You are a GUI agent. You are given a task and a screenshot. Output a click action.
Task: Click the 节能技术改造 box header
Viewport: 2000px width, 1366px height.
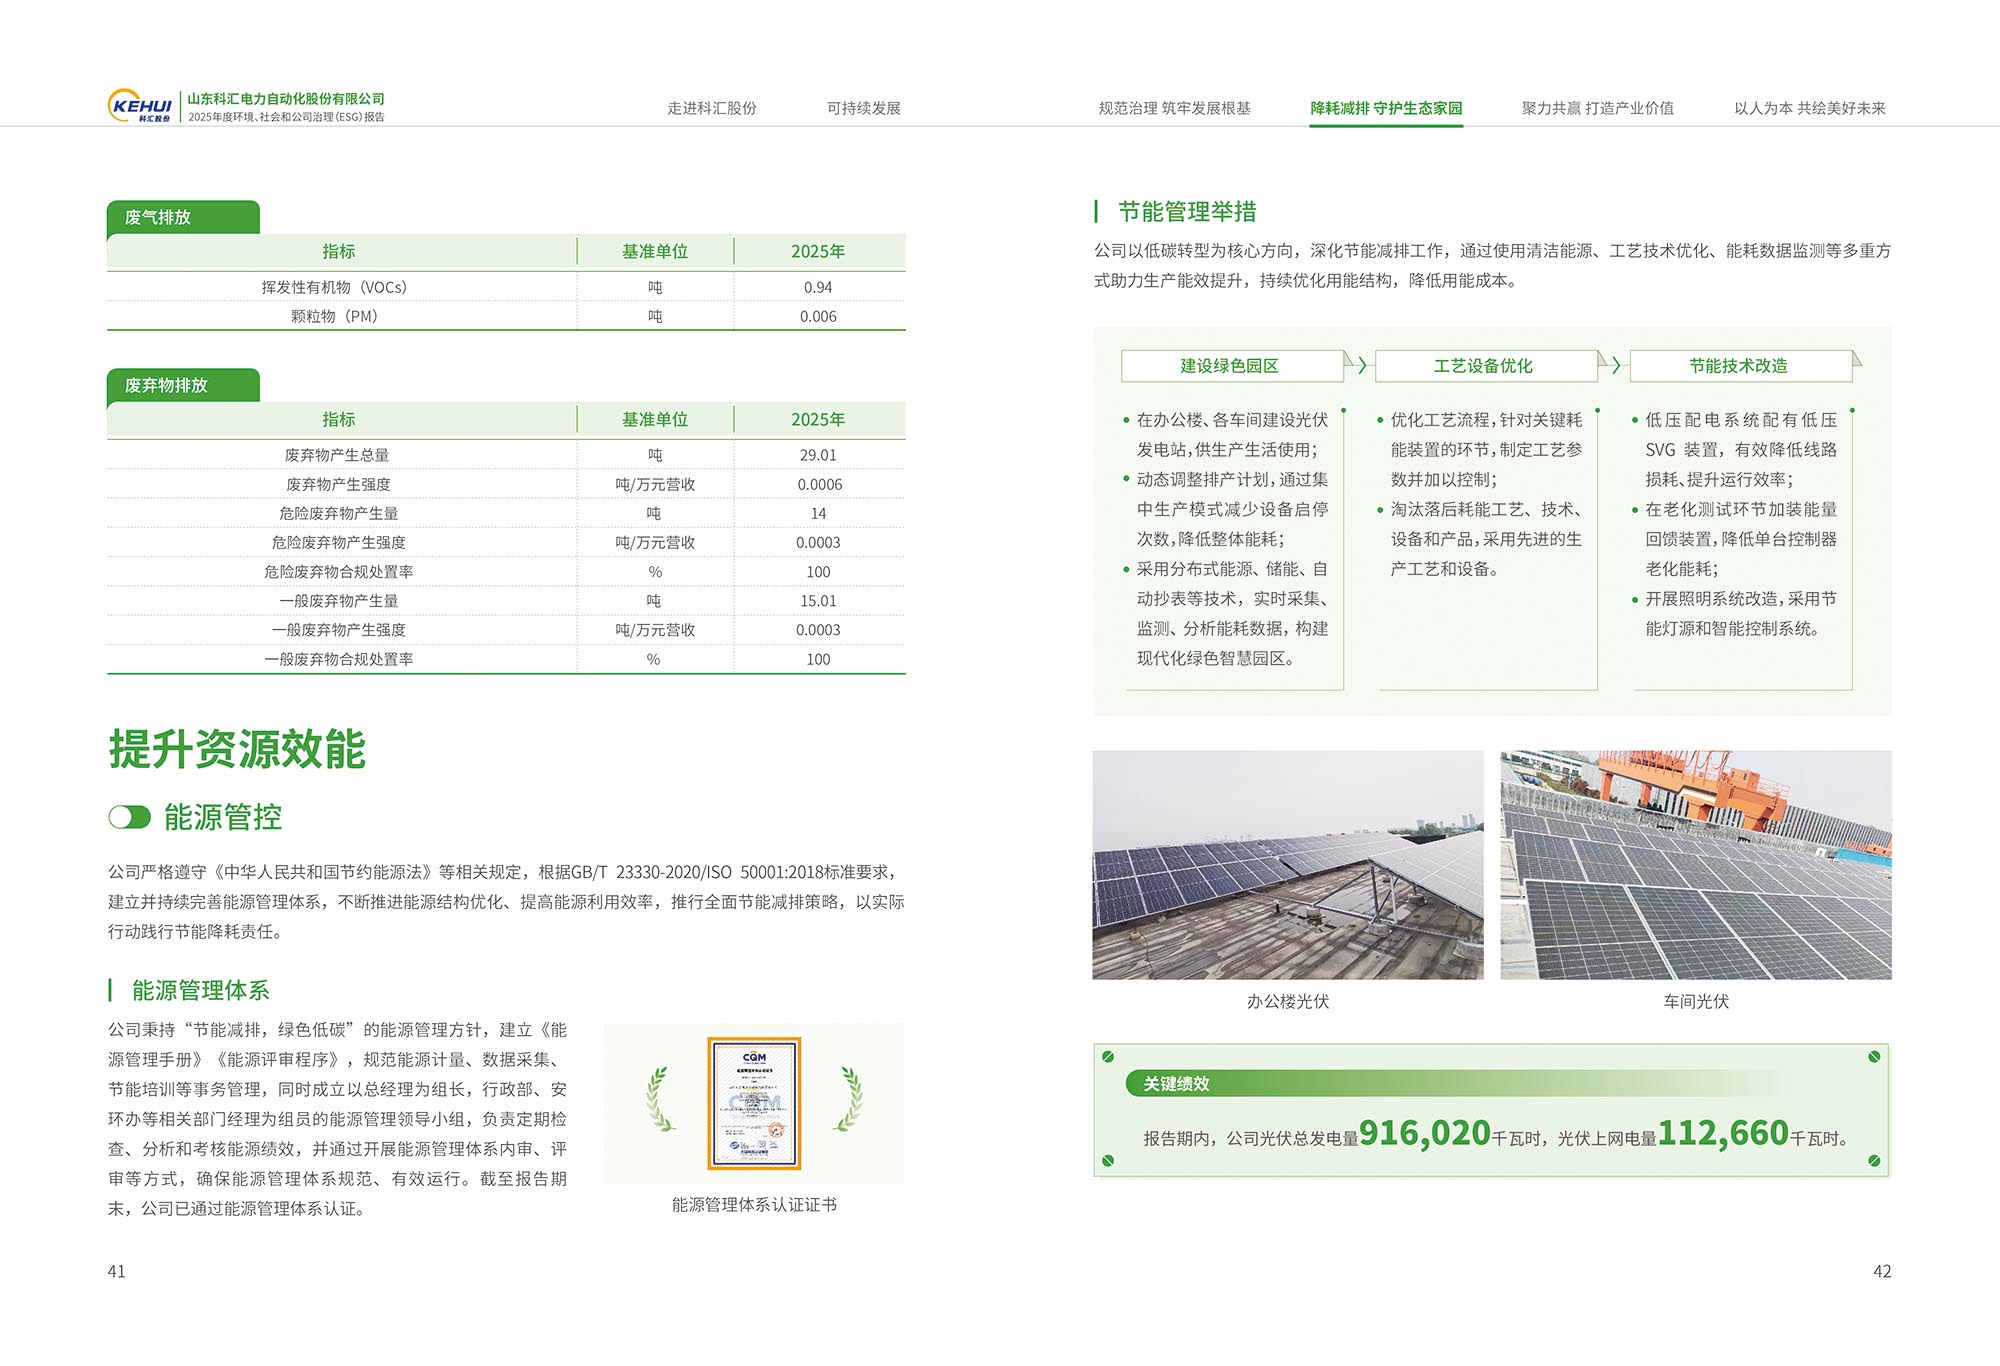[1739, 366]
